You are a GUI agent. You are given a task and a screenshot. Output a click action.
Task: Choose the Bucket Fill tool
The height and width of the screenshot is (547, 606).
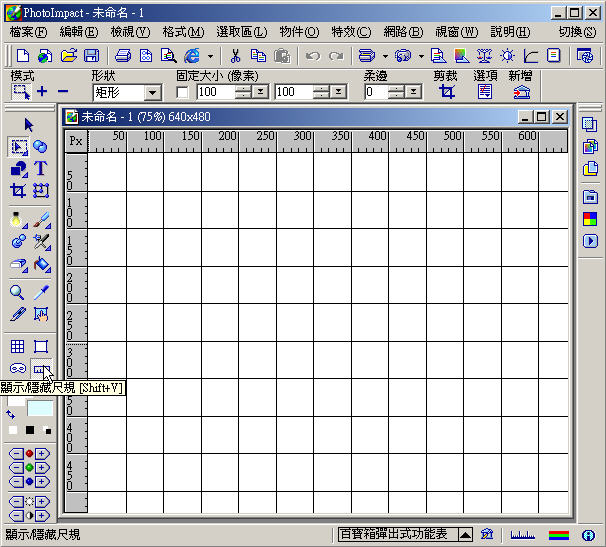pos(41,265)
